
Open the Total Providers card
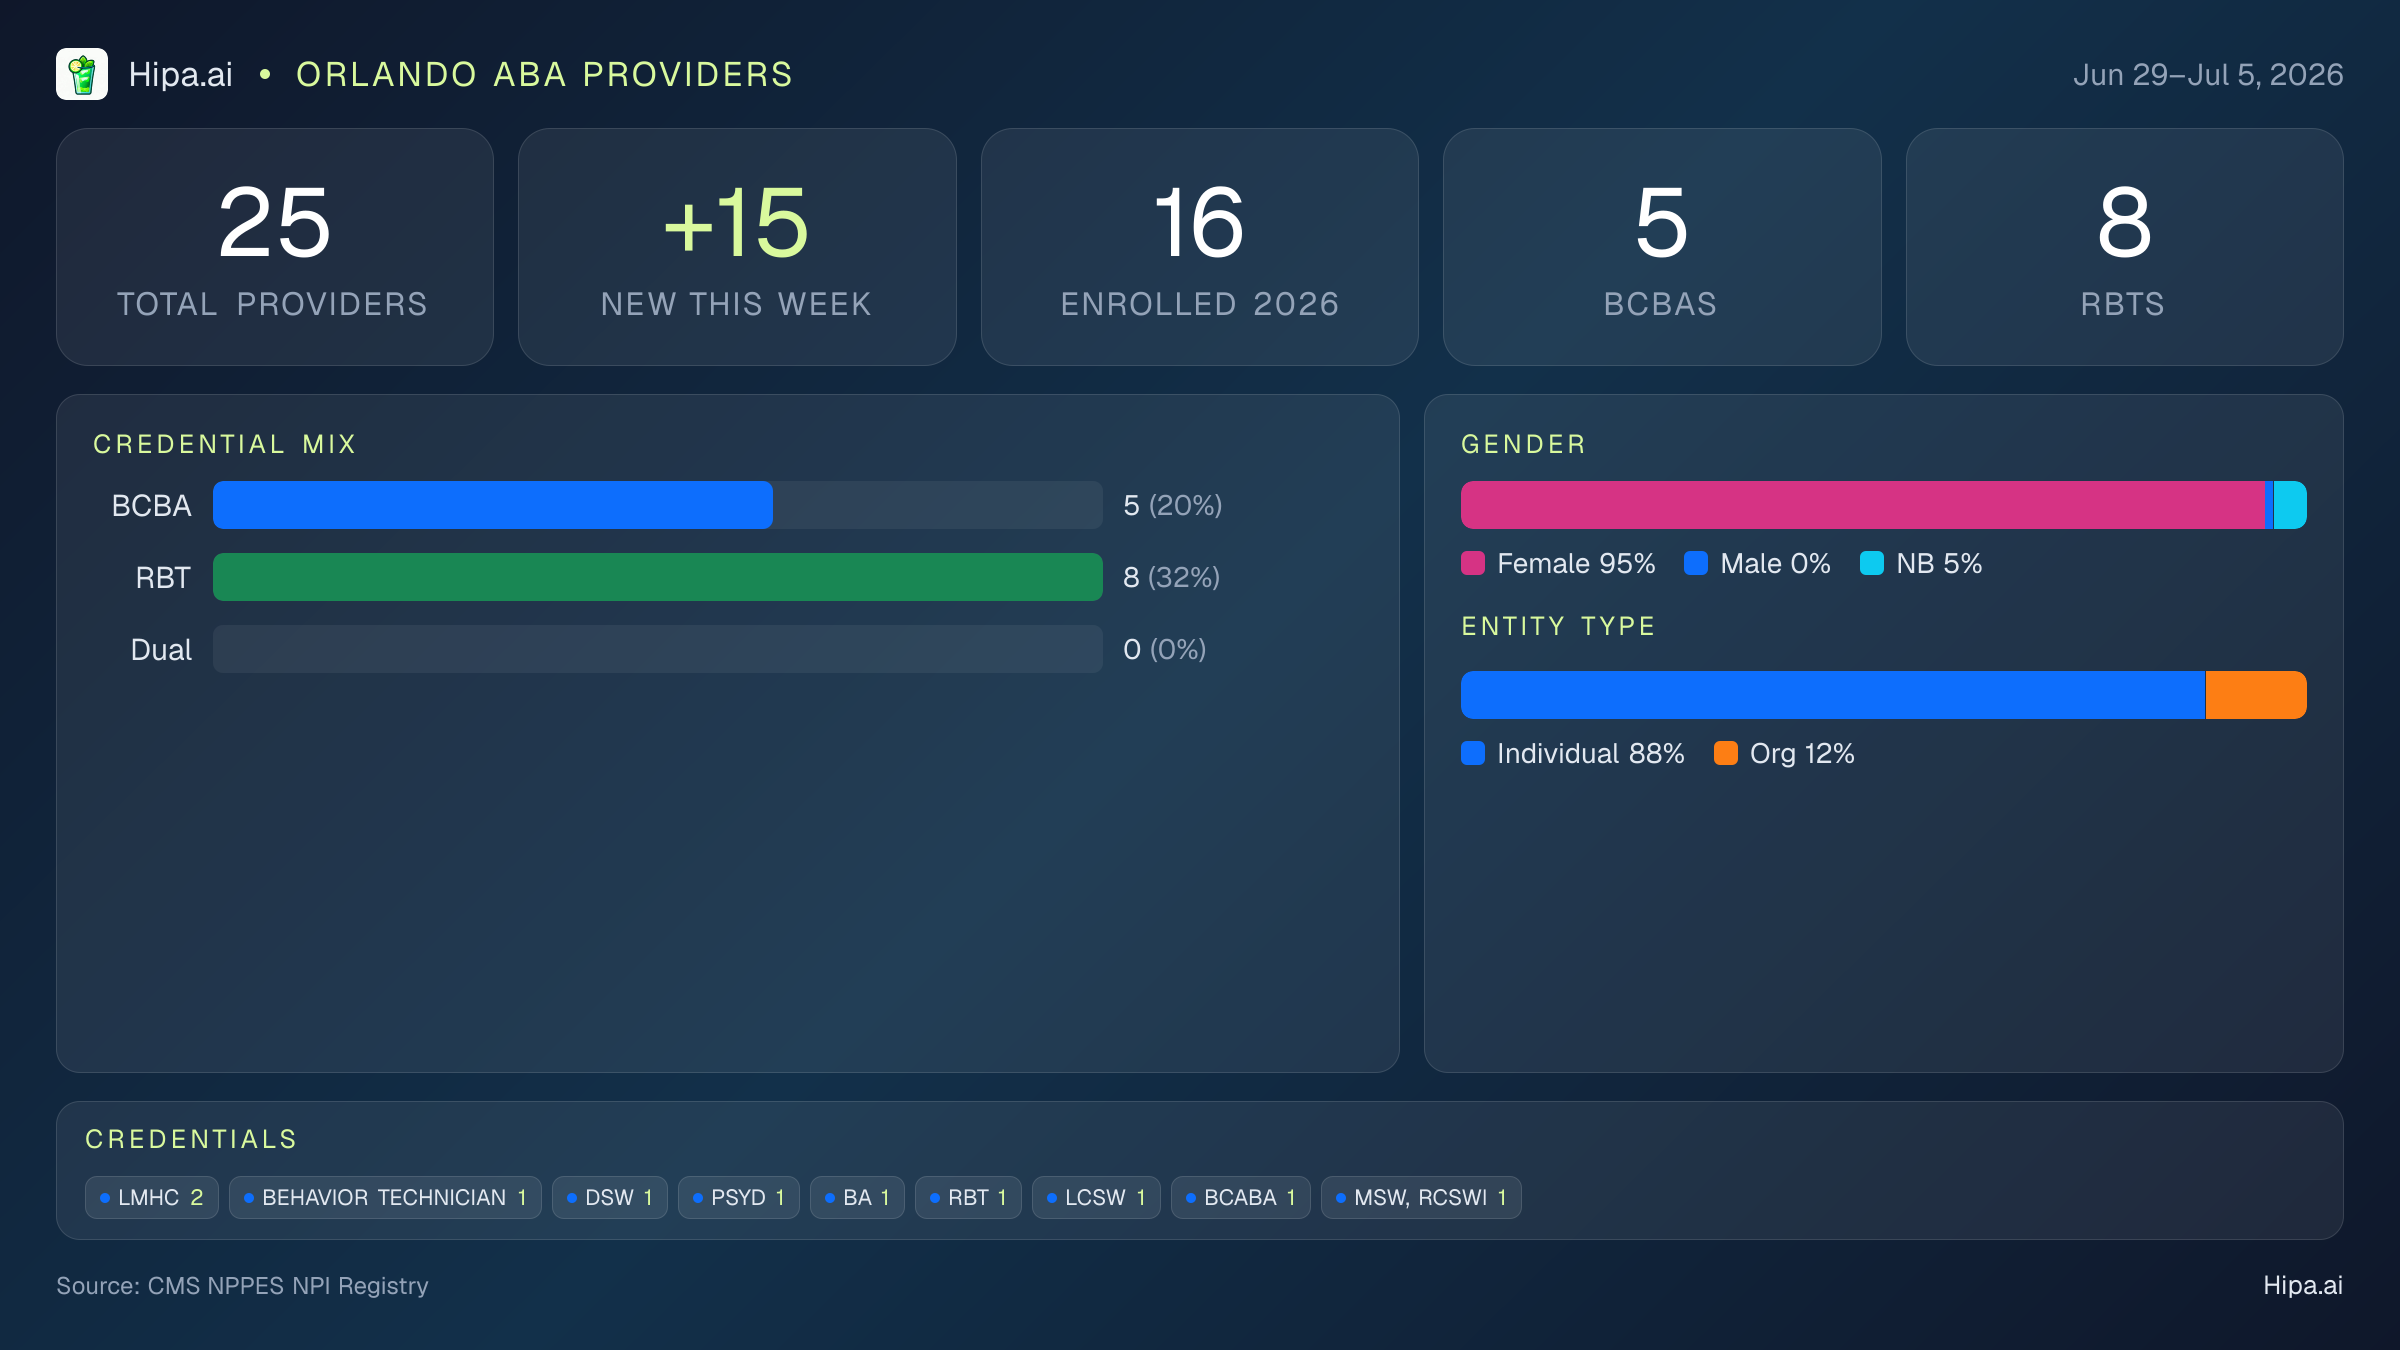(275, 247)
